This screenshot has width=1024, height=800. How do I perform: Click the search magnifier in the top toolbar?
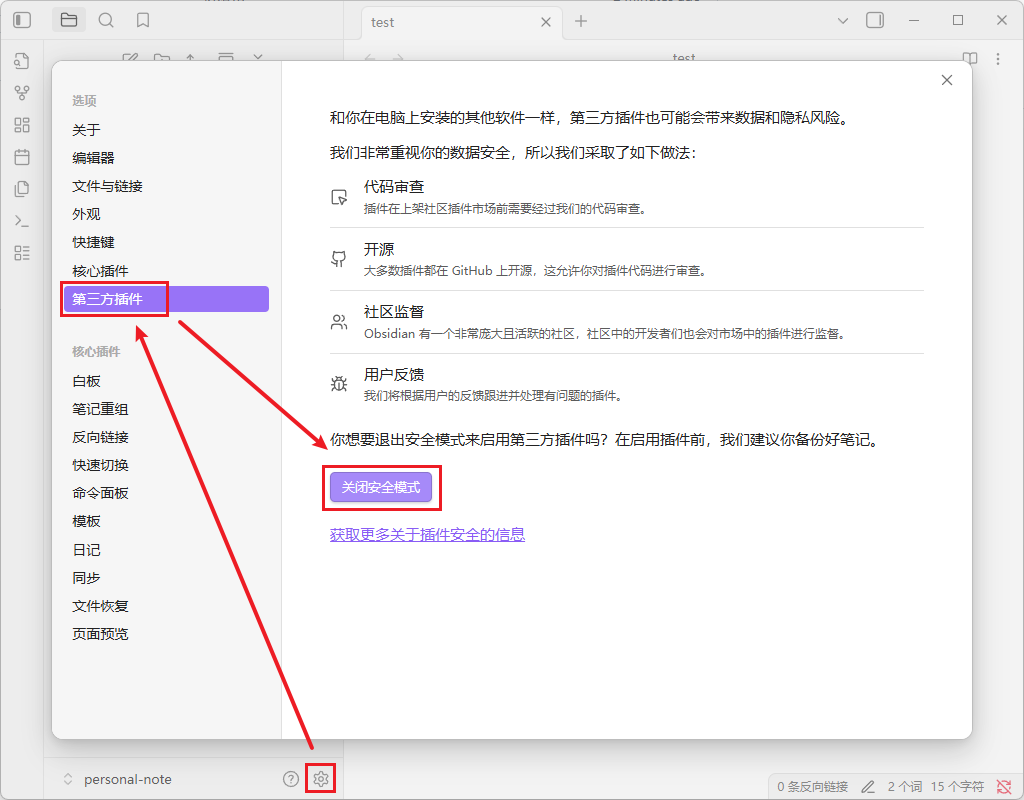tap(106, 19)
